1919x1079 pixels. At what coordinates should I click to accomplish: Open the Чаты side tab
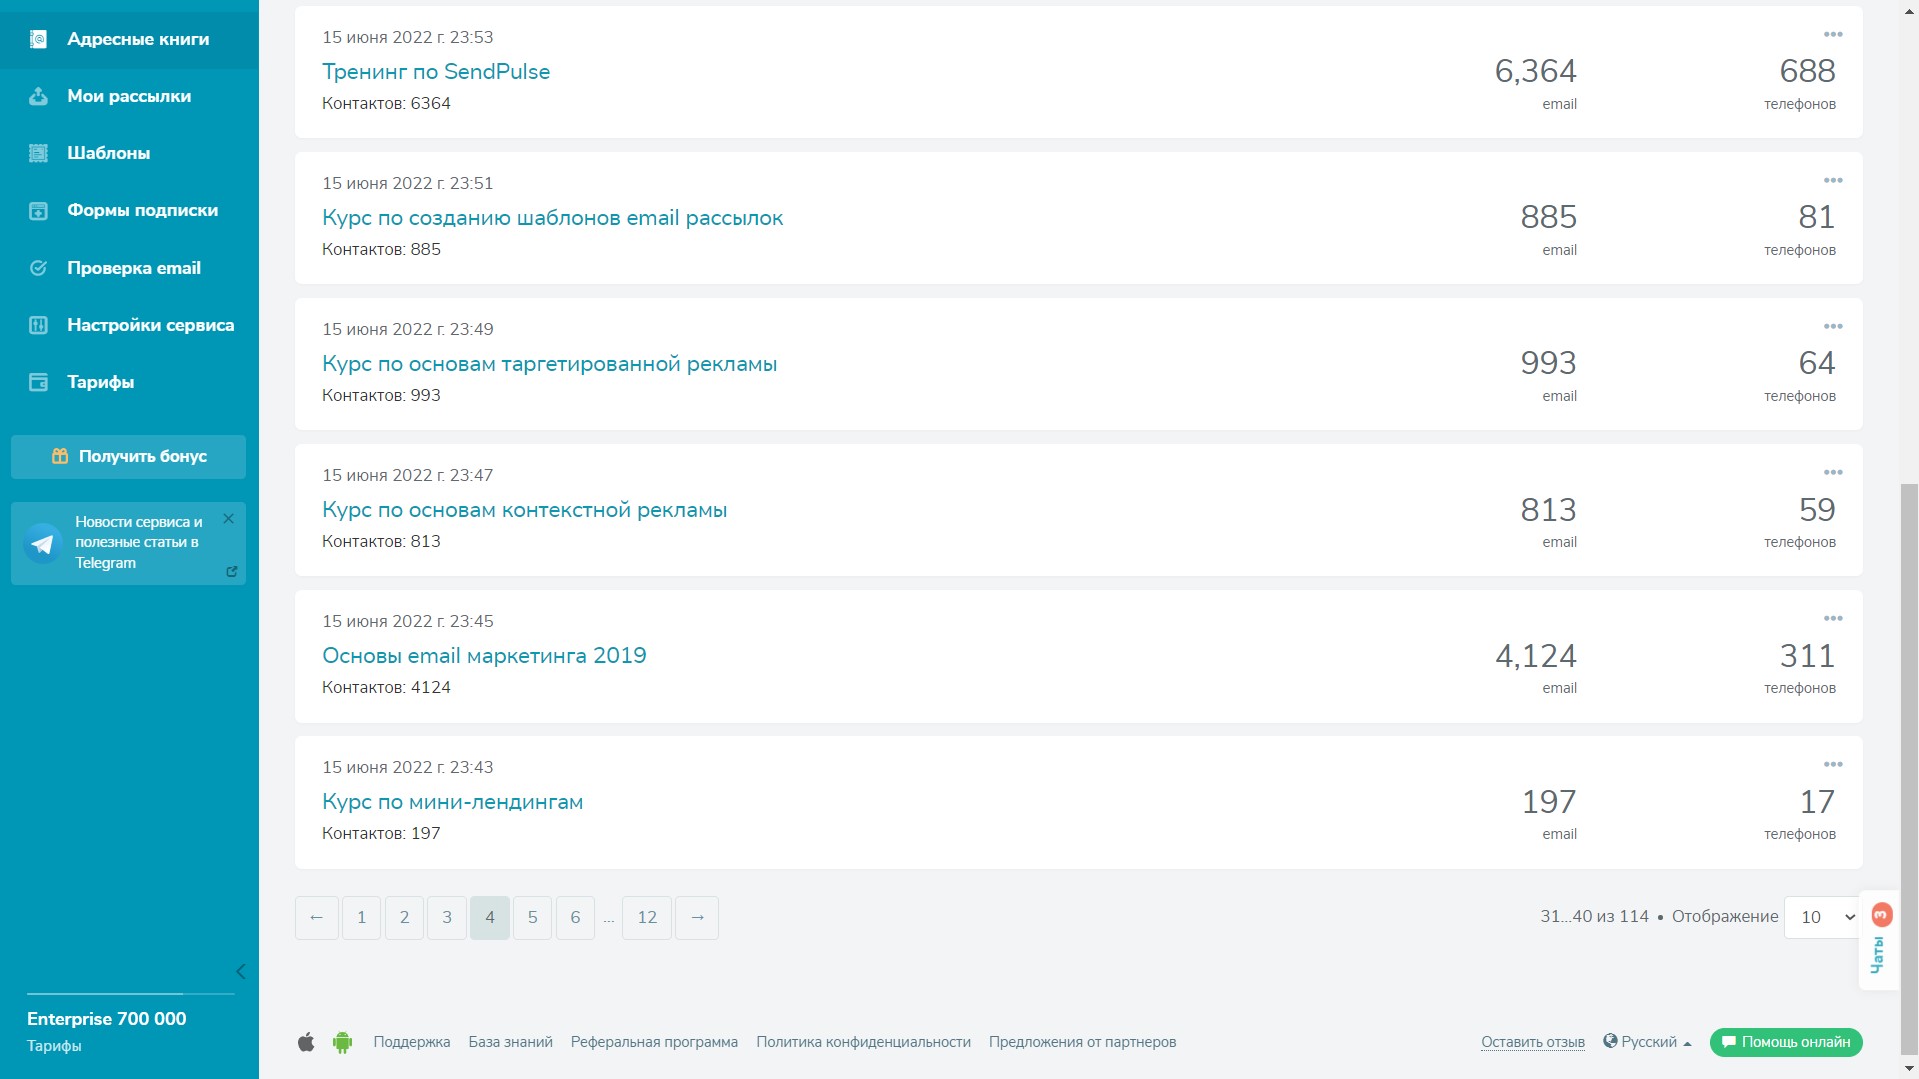tap(1879, 940)
